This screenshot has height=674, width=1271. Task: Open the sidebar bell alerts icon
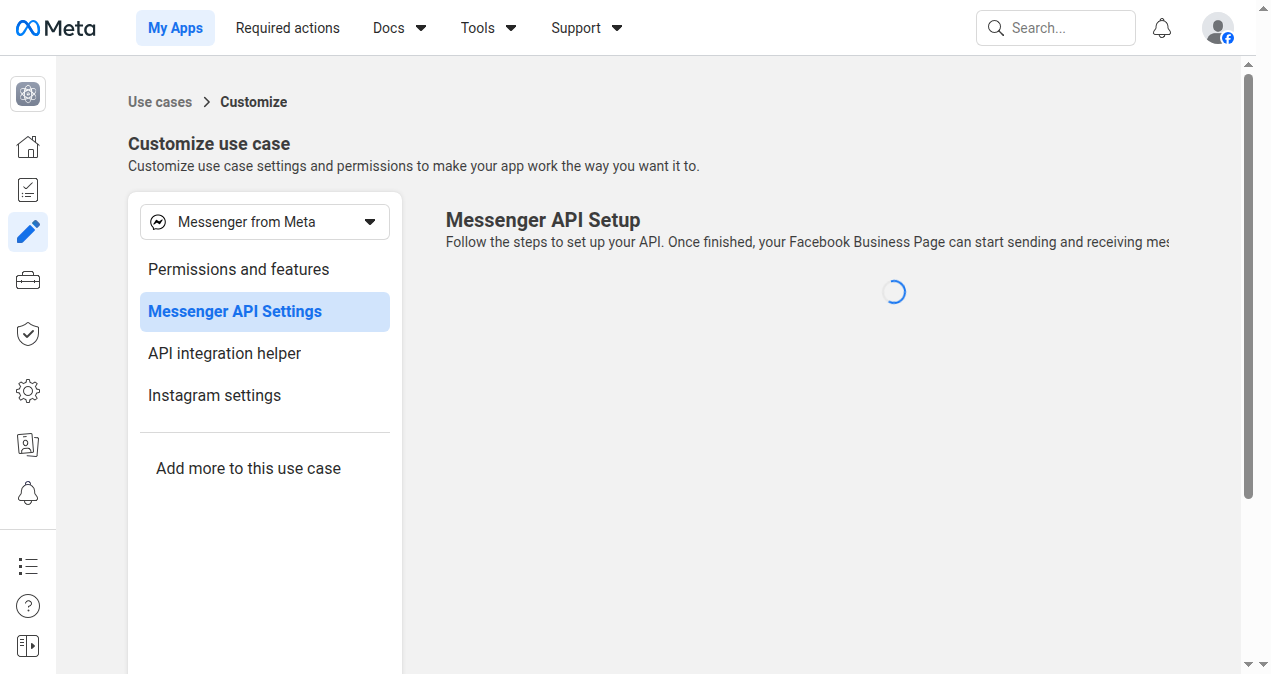click(28, 493)
